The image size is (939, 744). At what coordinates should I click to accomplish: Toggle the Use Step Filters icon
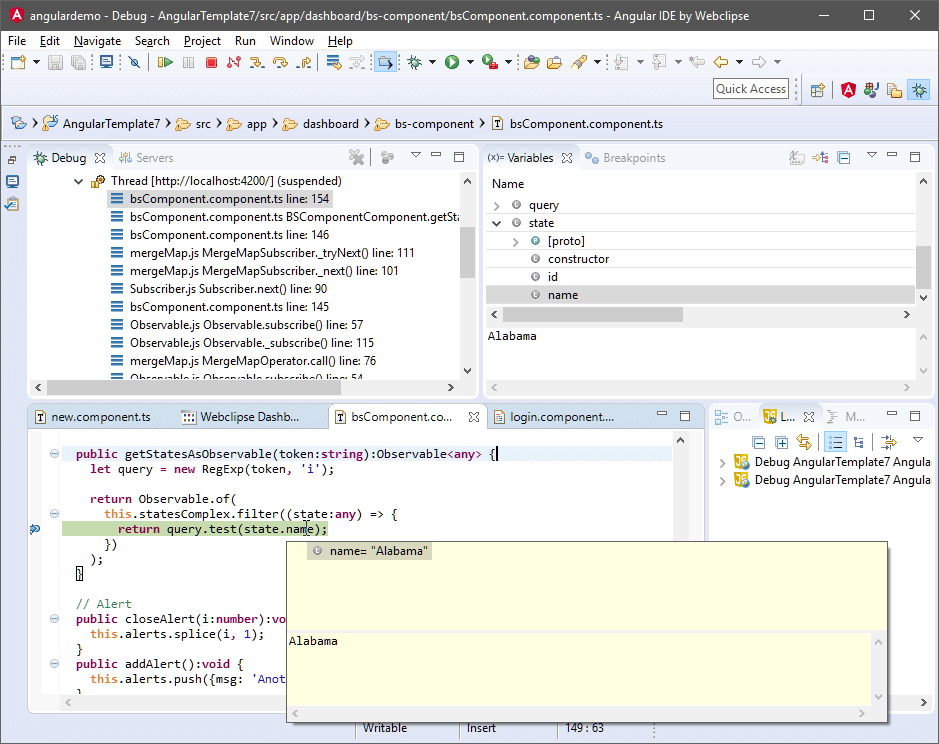coord(358,62)
